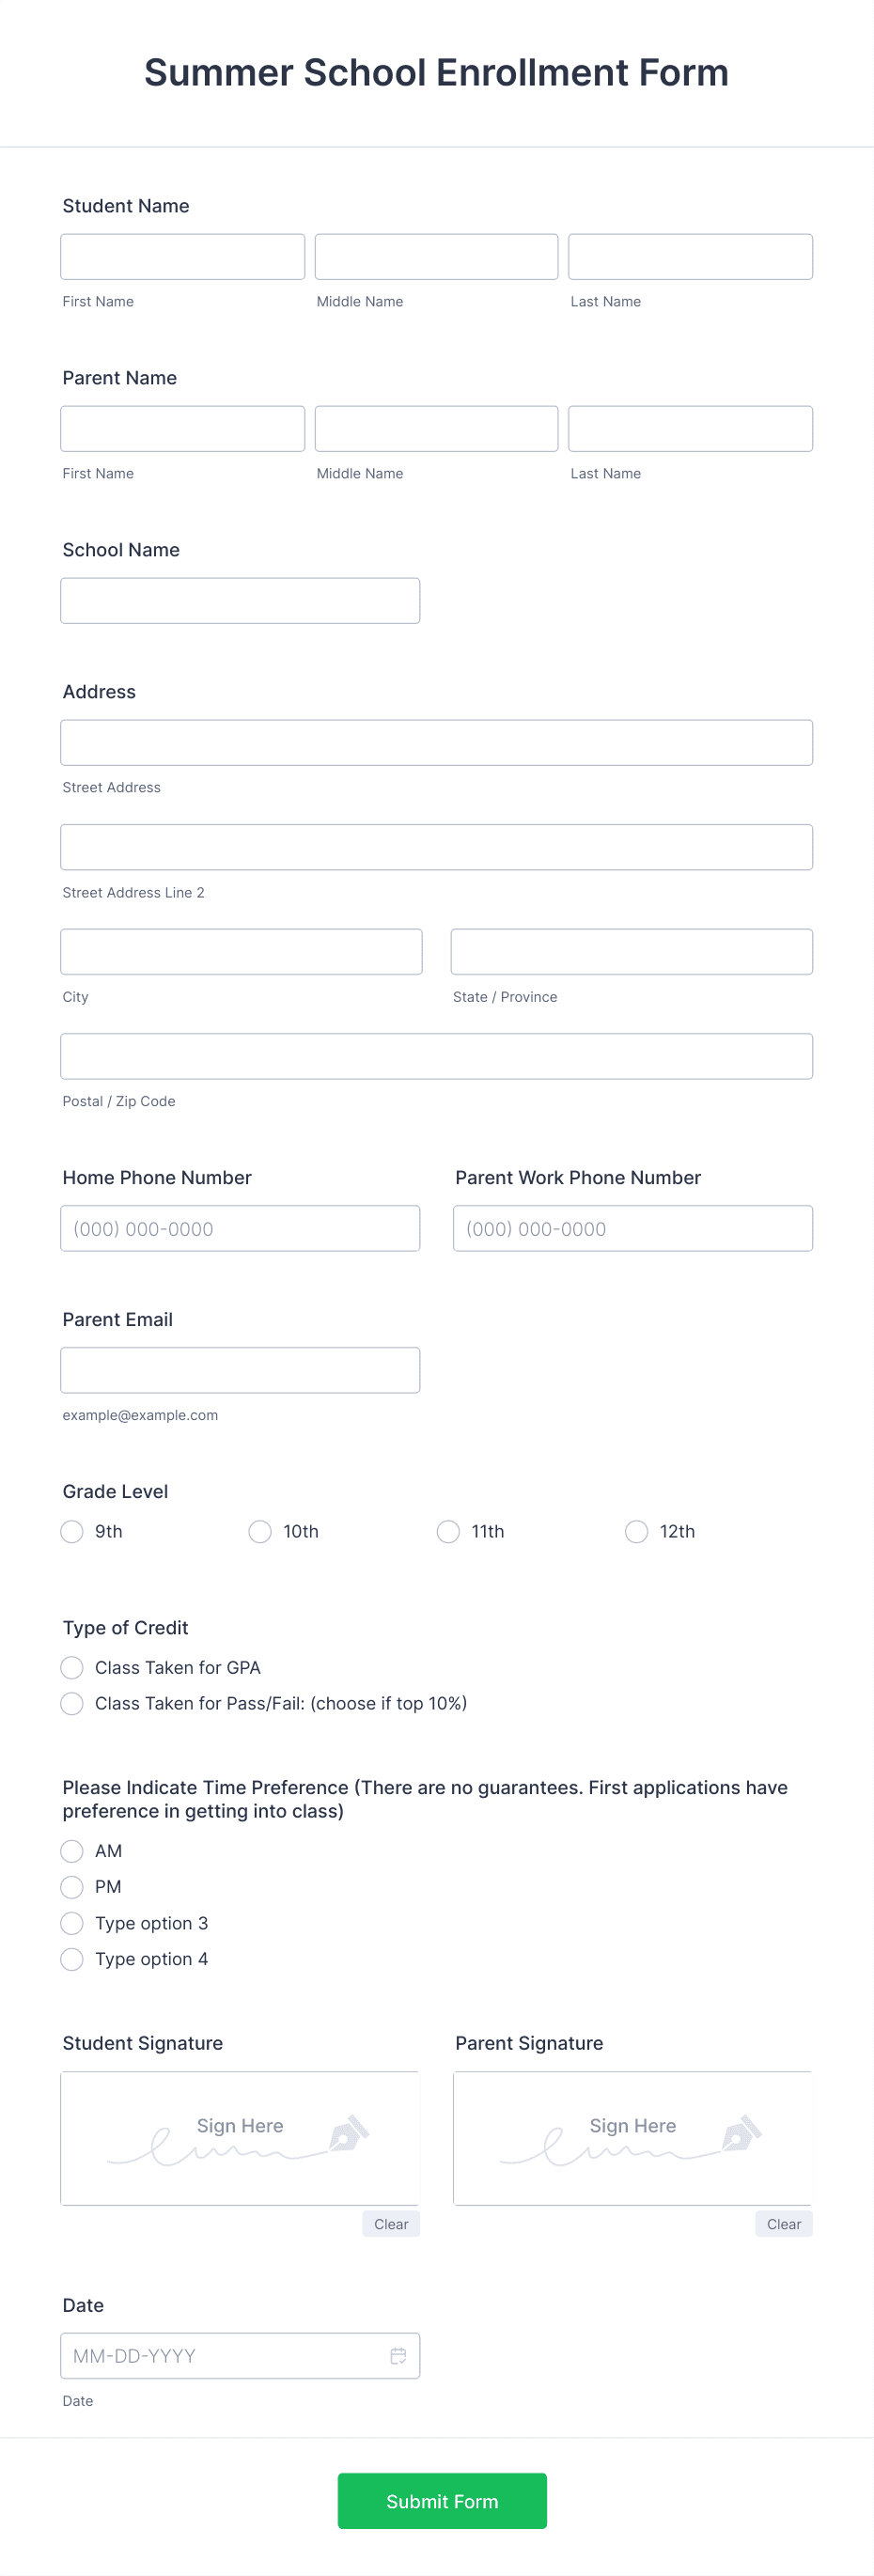Clear the Parent Signature
The height and width of the screenshot is (2576, 874).
784,2224
